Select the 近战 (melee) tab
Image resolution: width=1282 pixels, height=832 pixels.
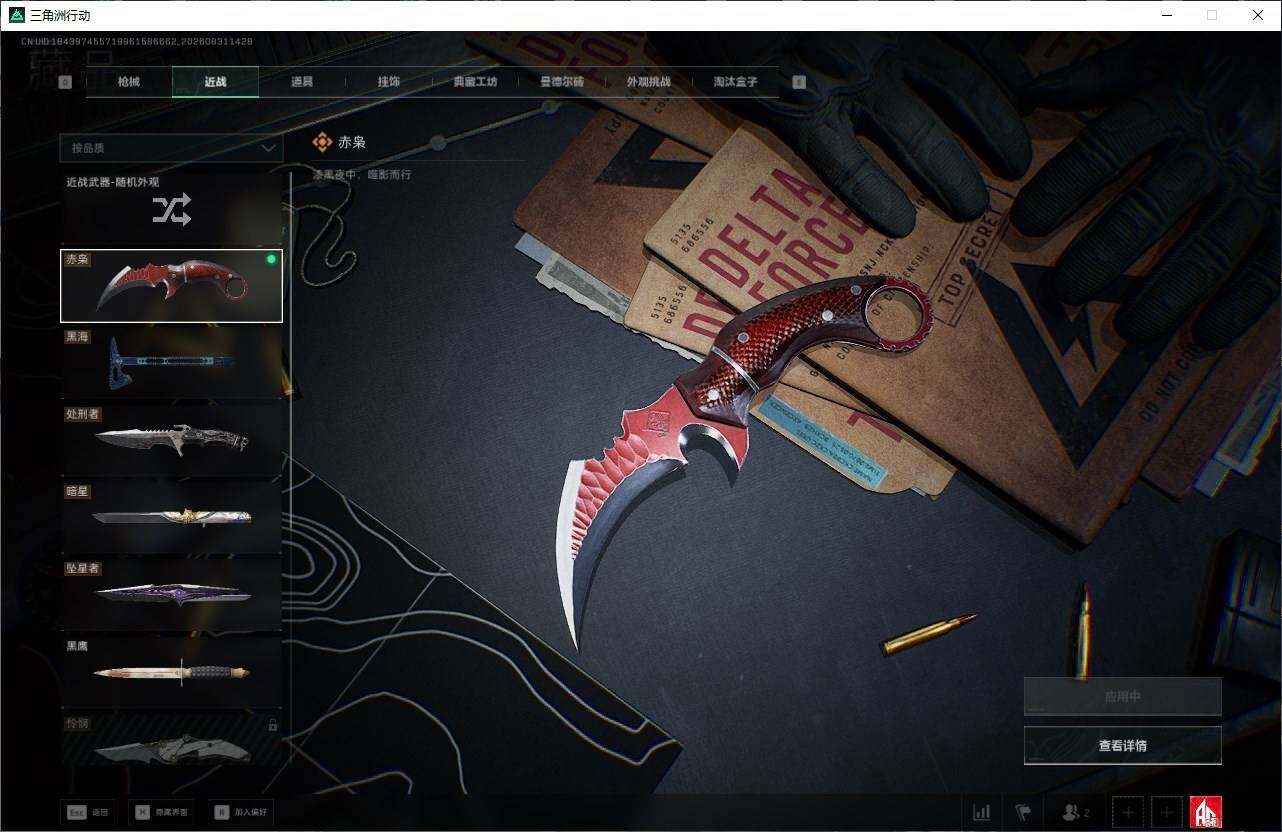point(215,82)
